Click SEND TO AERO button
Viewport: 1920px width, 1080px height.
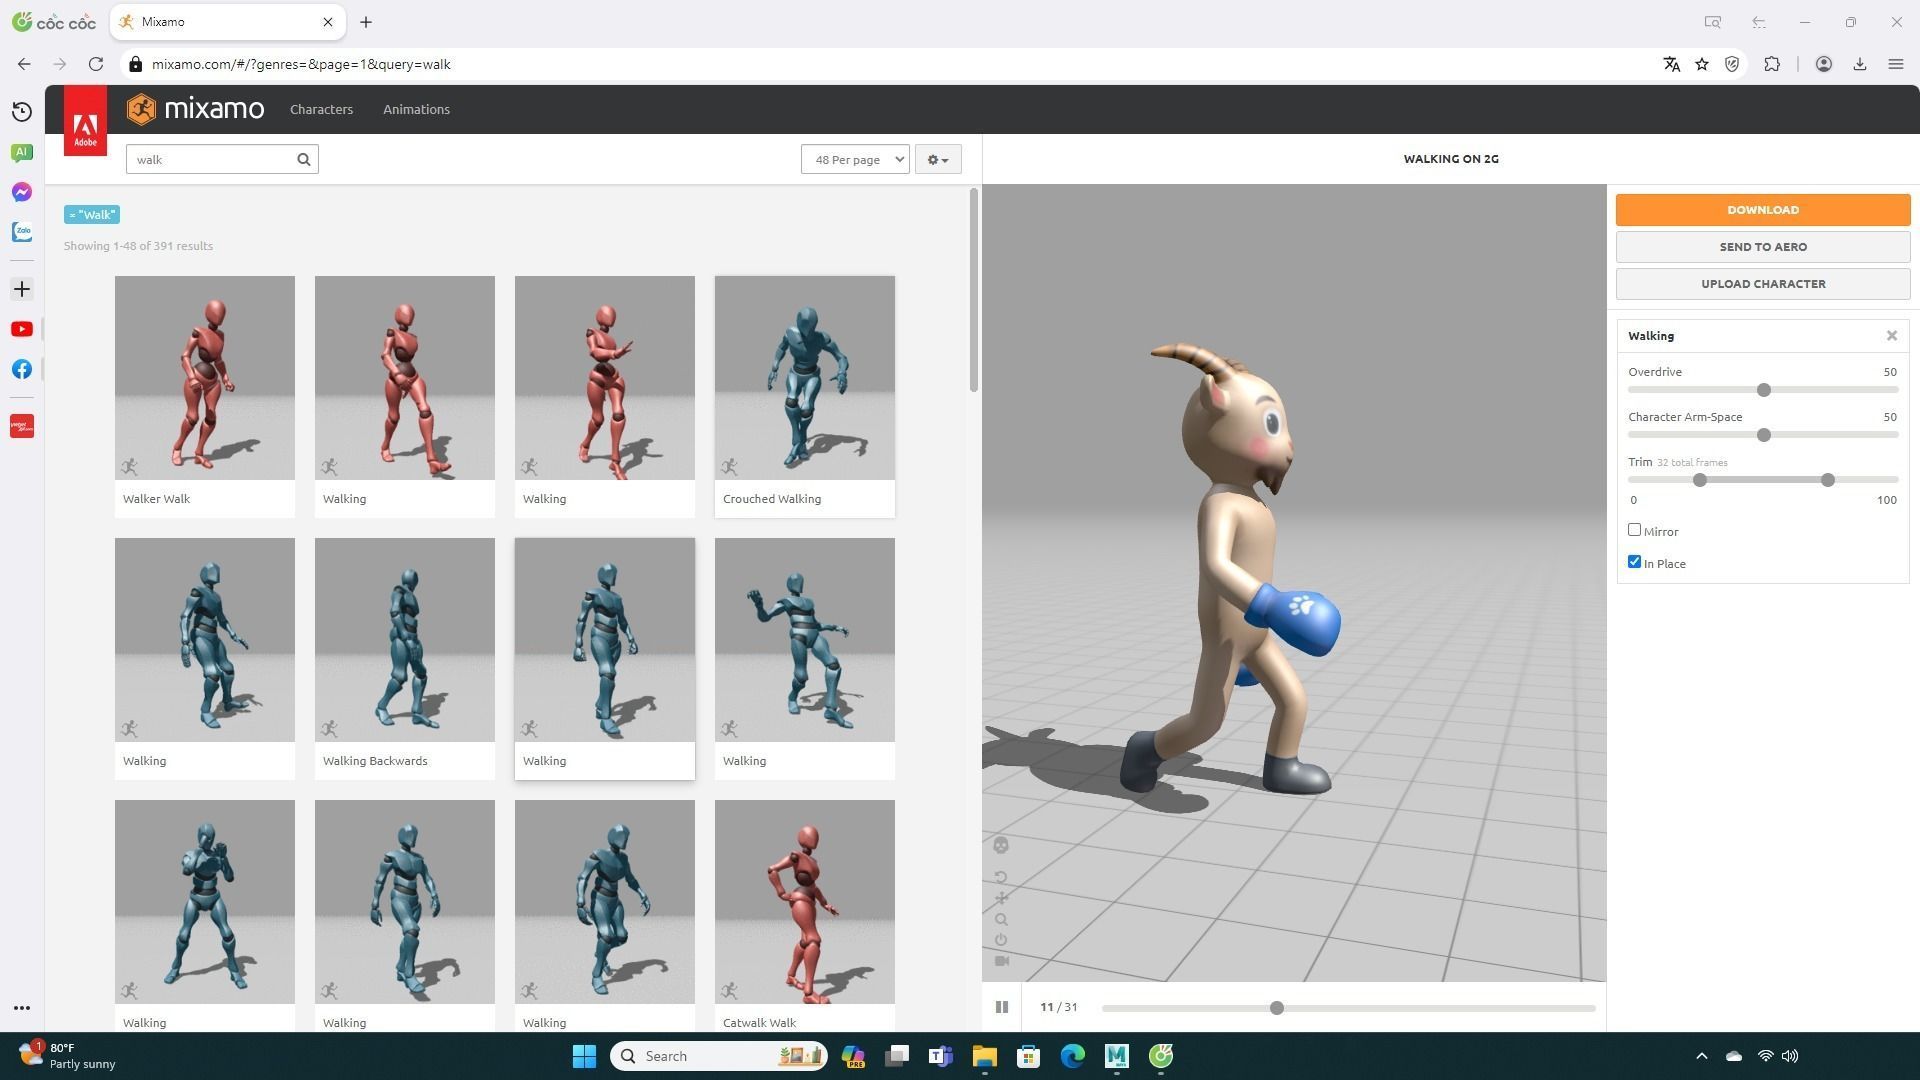click(1763, 247)
